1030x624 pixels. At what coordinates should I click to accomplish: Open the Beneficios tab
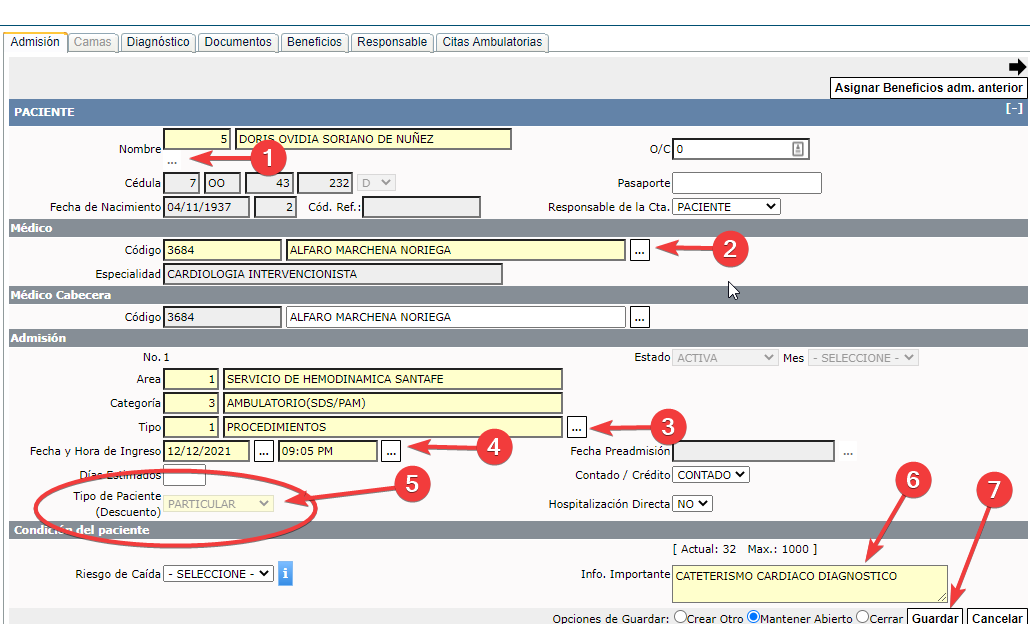(x=315, y=42)
